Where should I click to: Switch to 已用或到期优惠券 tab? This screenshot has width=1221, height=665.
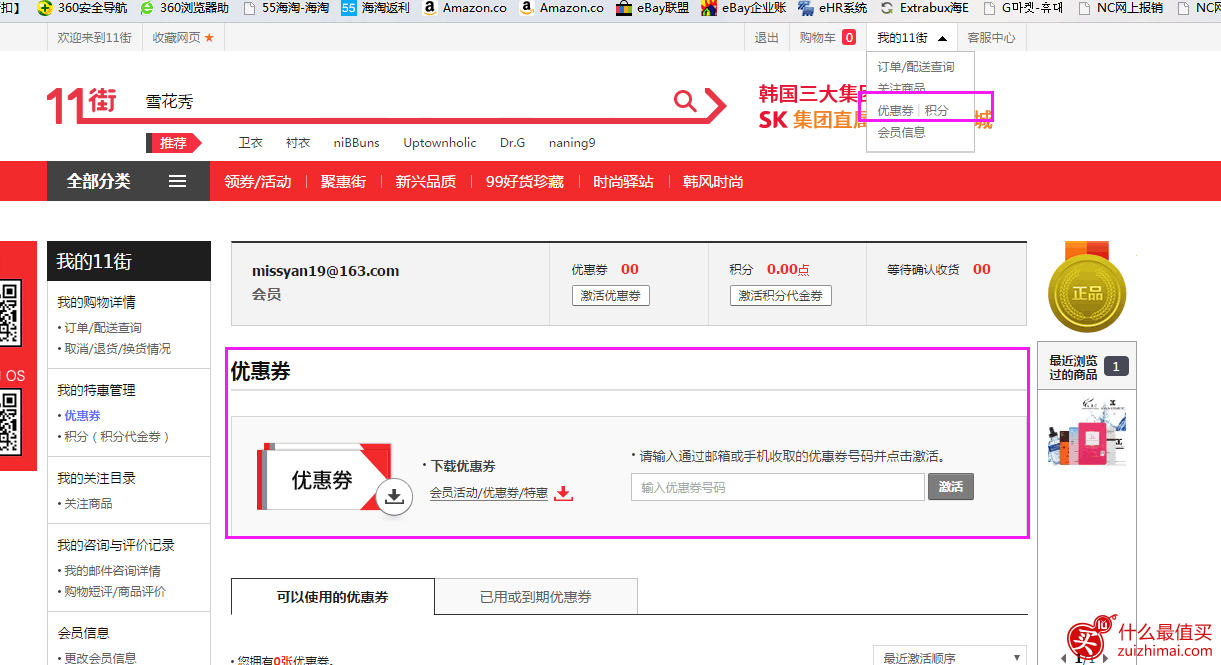tap(536, 596)
